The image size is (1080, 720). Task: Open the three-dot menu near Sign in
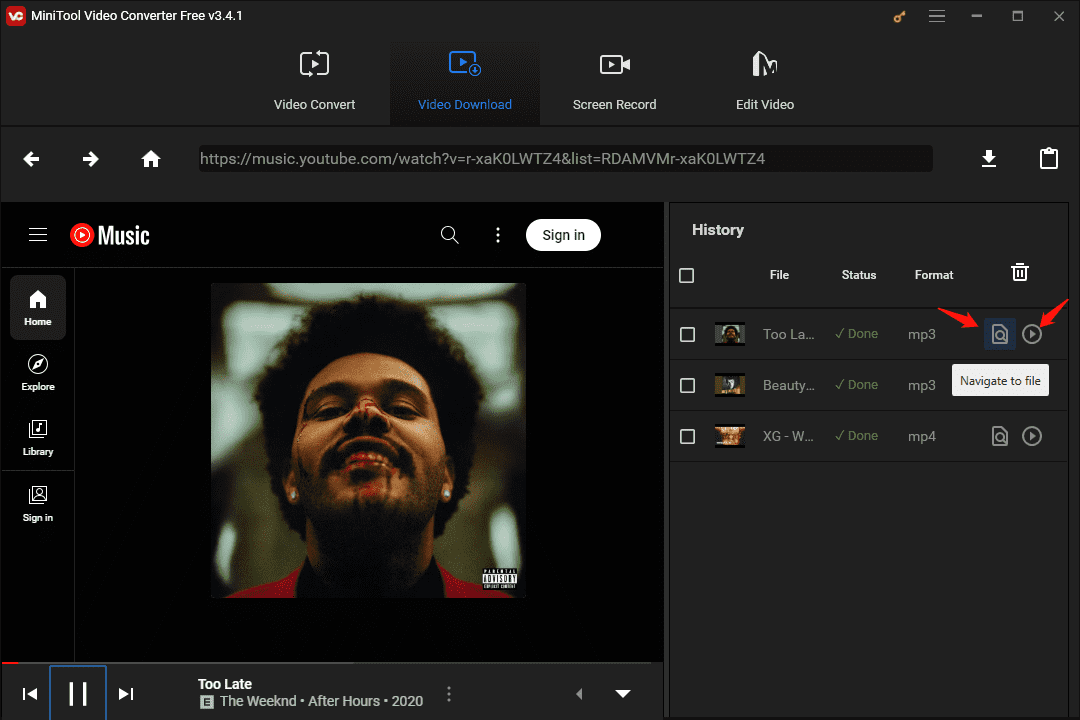coord(498,235)
